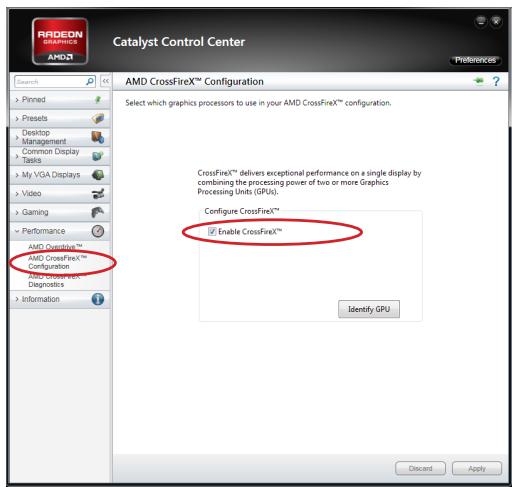
Task: Expand the Gaming section
Action: tap(60, 212)
